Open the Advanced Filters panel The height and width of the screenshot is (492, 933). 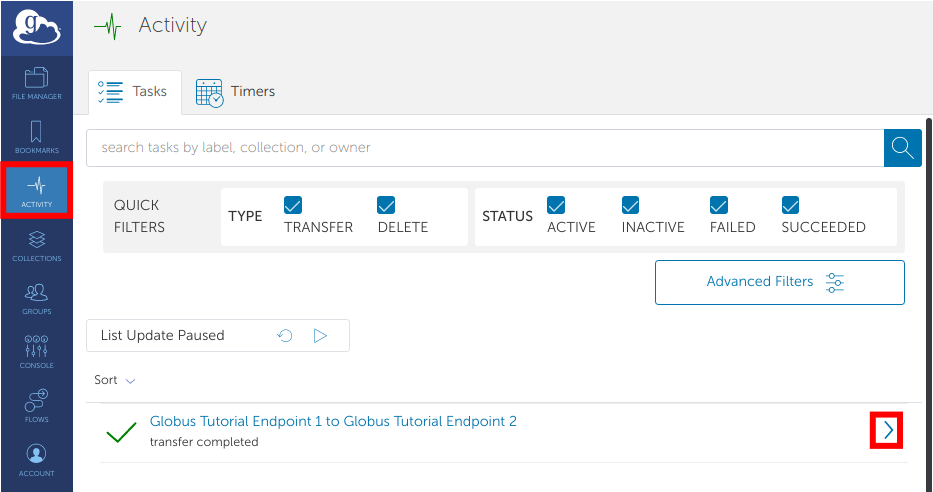(x=779, y=282)
